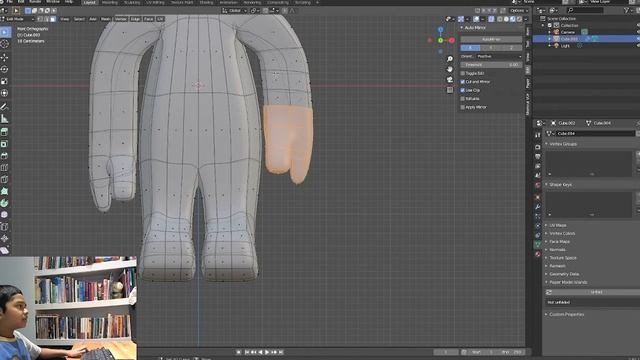Open the Object Data mesh properties tab
This screenshot has width=640, height=360.
pos(538,244)
